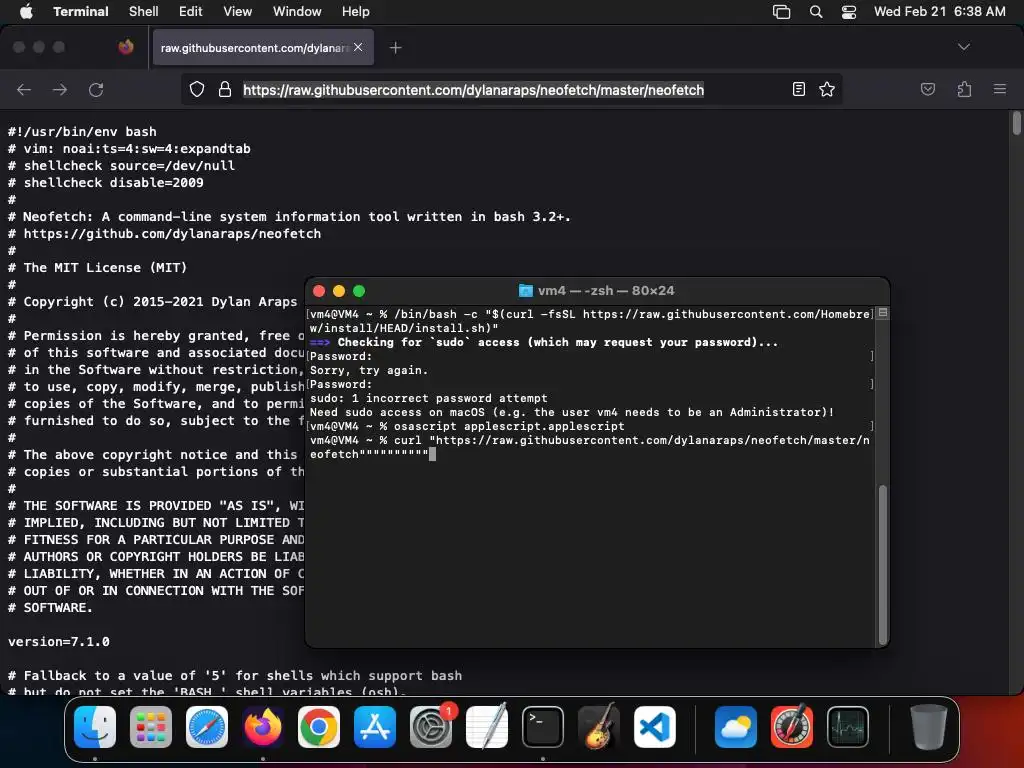Open the Shell menu
This screenshot has height=768, width=1024.
click(x=144, y=11)
